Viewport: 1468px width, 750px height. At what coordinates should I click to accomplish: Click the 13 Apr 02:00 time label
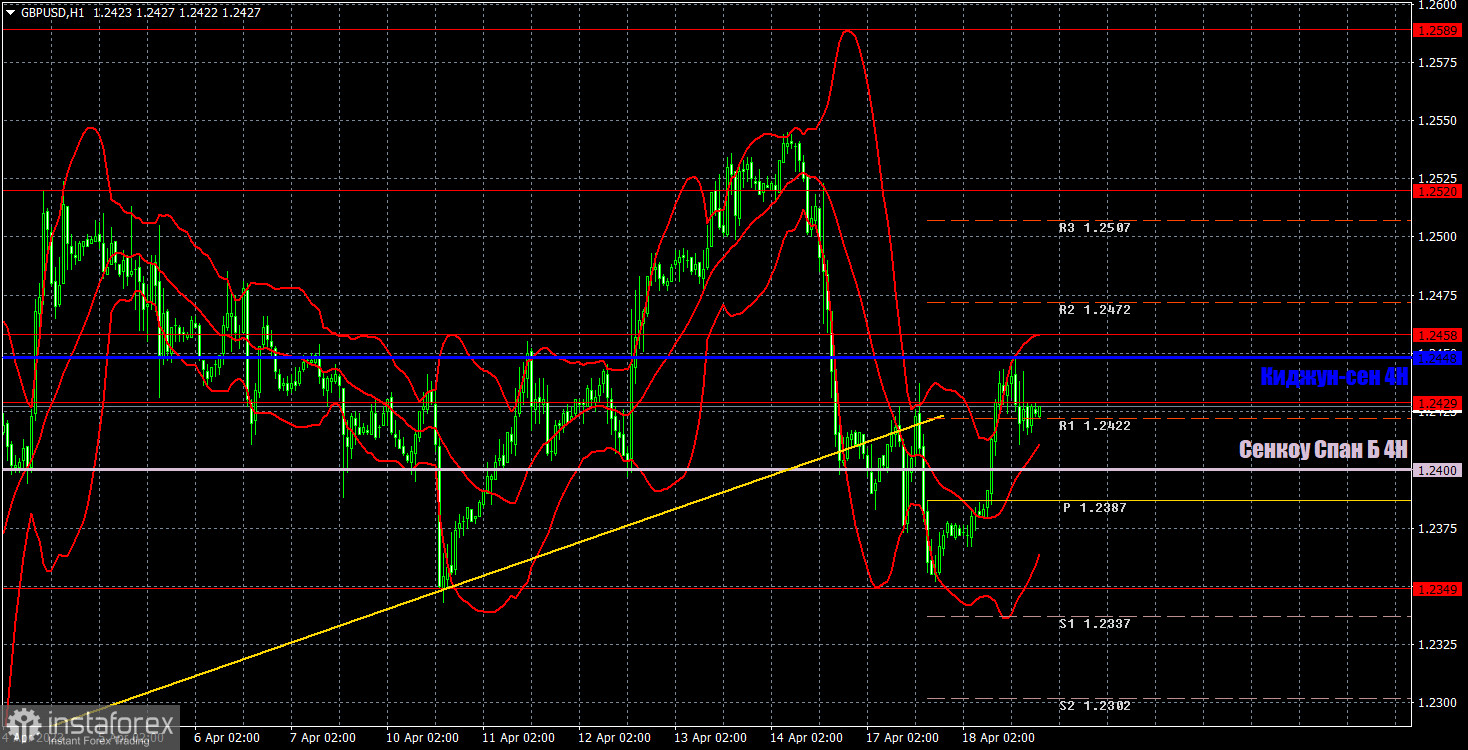(710, 738)
